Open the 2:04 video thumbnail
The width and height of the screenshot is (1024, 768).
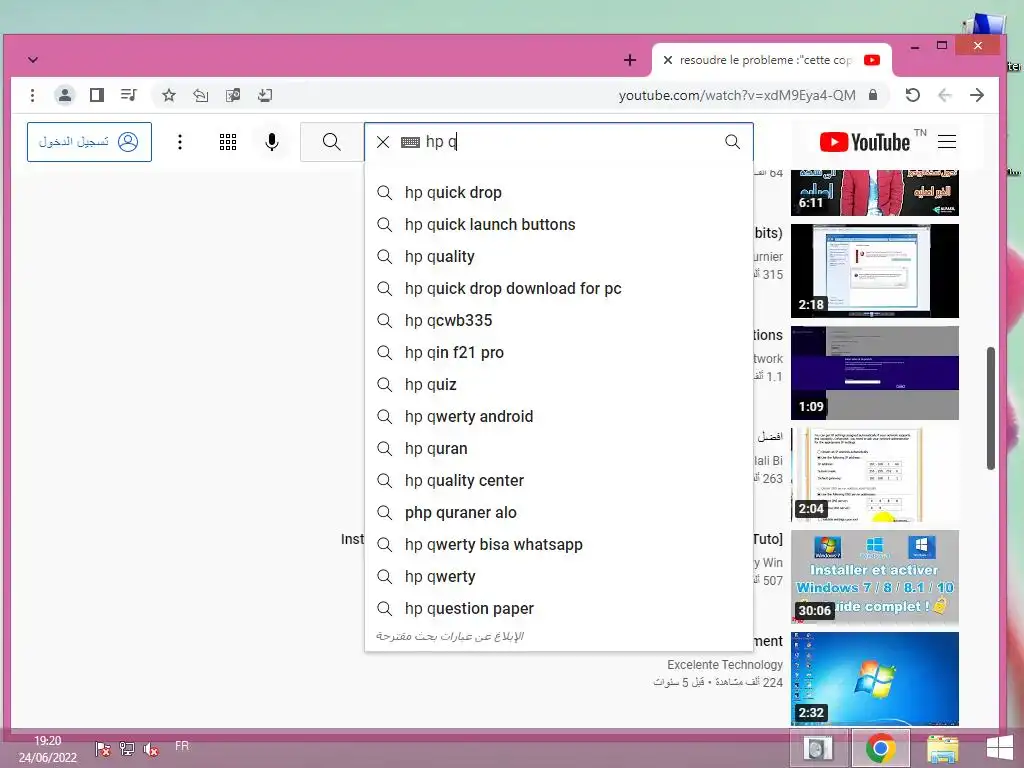pyautogui.click(x=874, y=475)
